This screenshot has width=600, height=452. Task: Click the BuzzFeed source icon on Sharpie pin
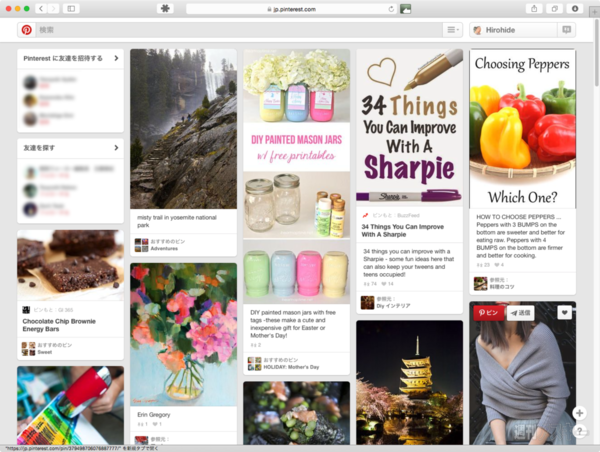[365, 215]
